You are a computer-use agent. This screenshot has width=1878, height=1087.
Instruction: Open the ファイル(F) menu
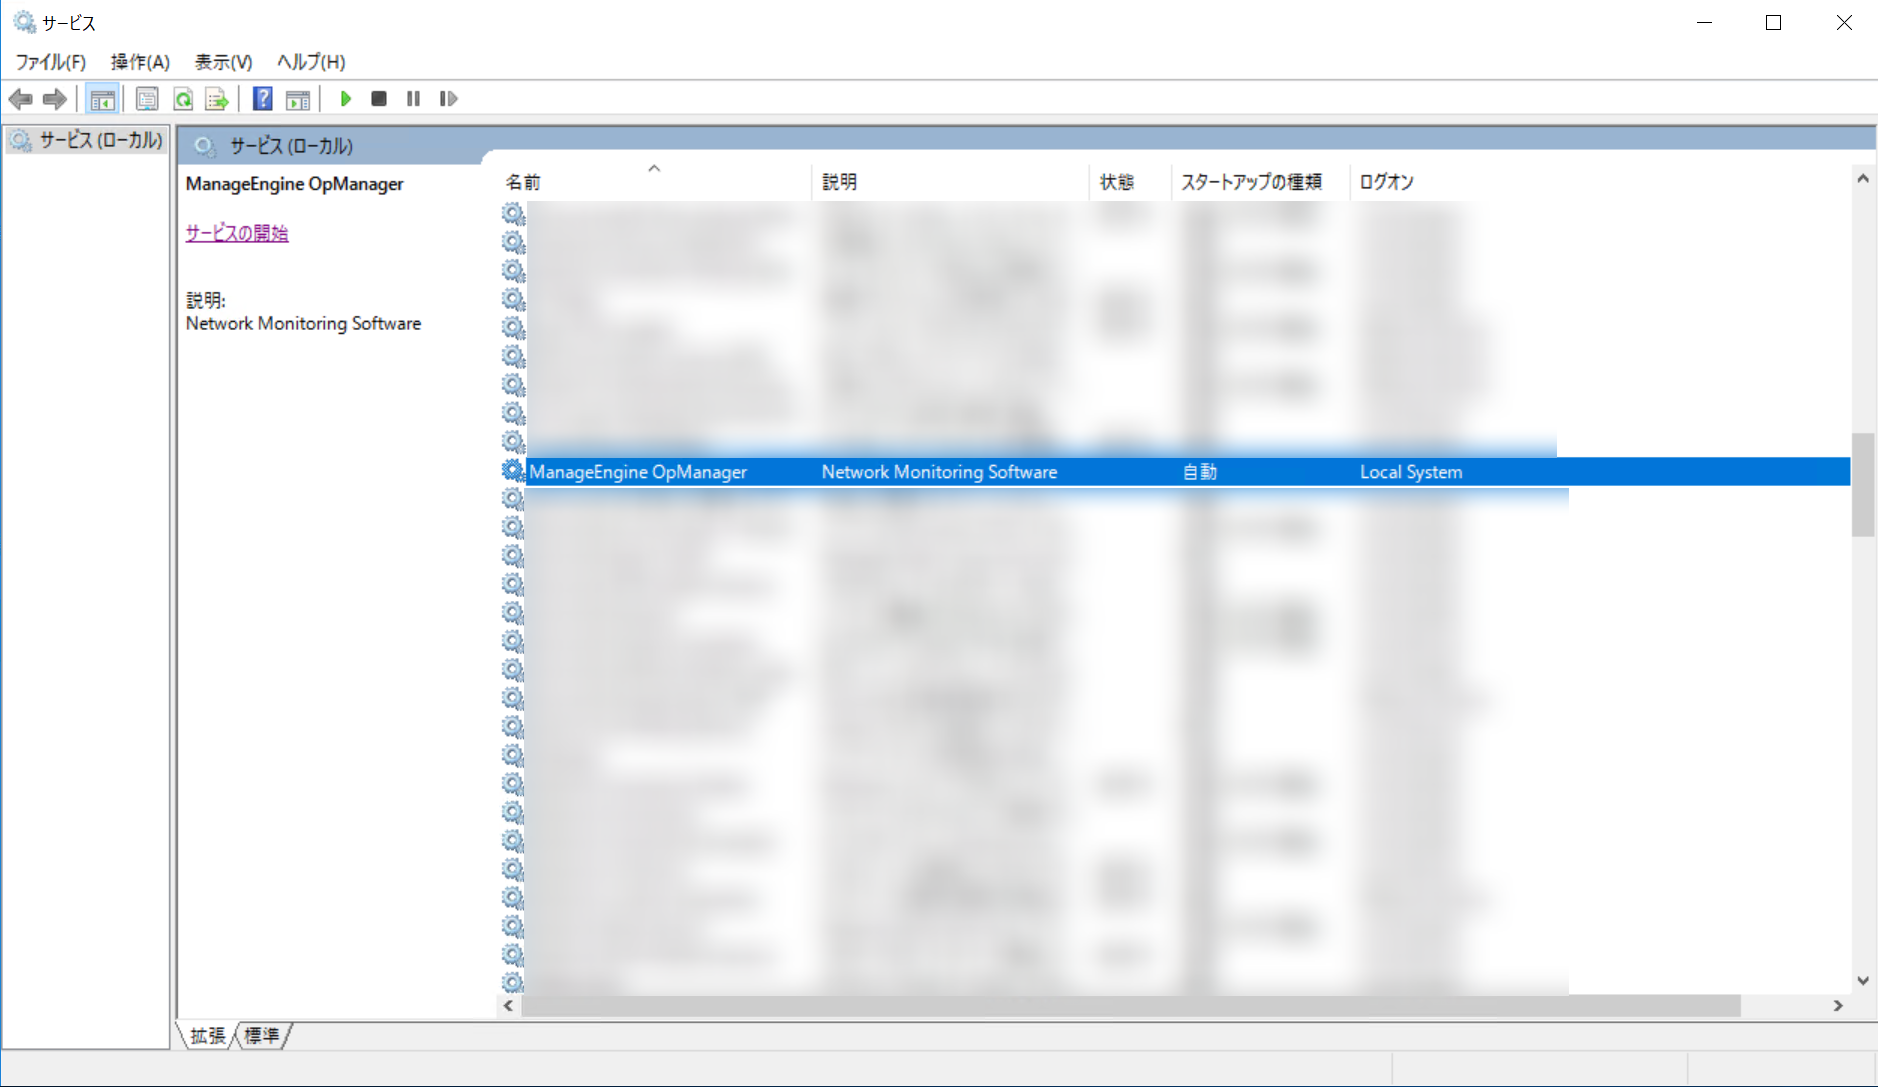click(x=51, y=62)
